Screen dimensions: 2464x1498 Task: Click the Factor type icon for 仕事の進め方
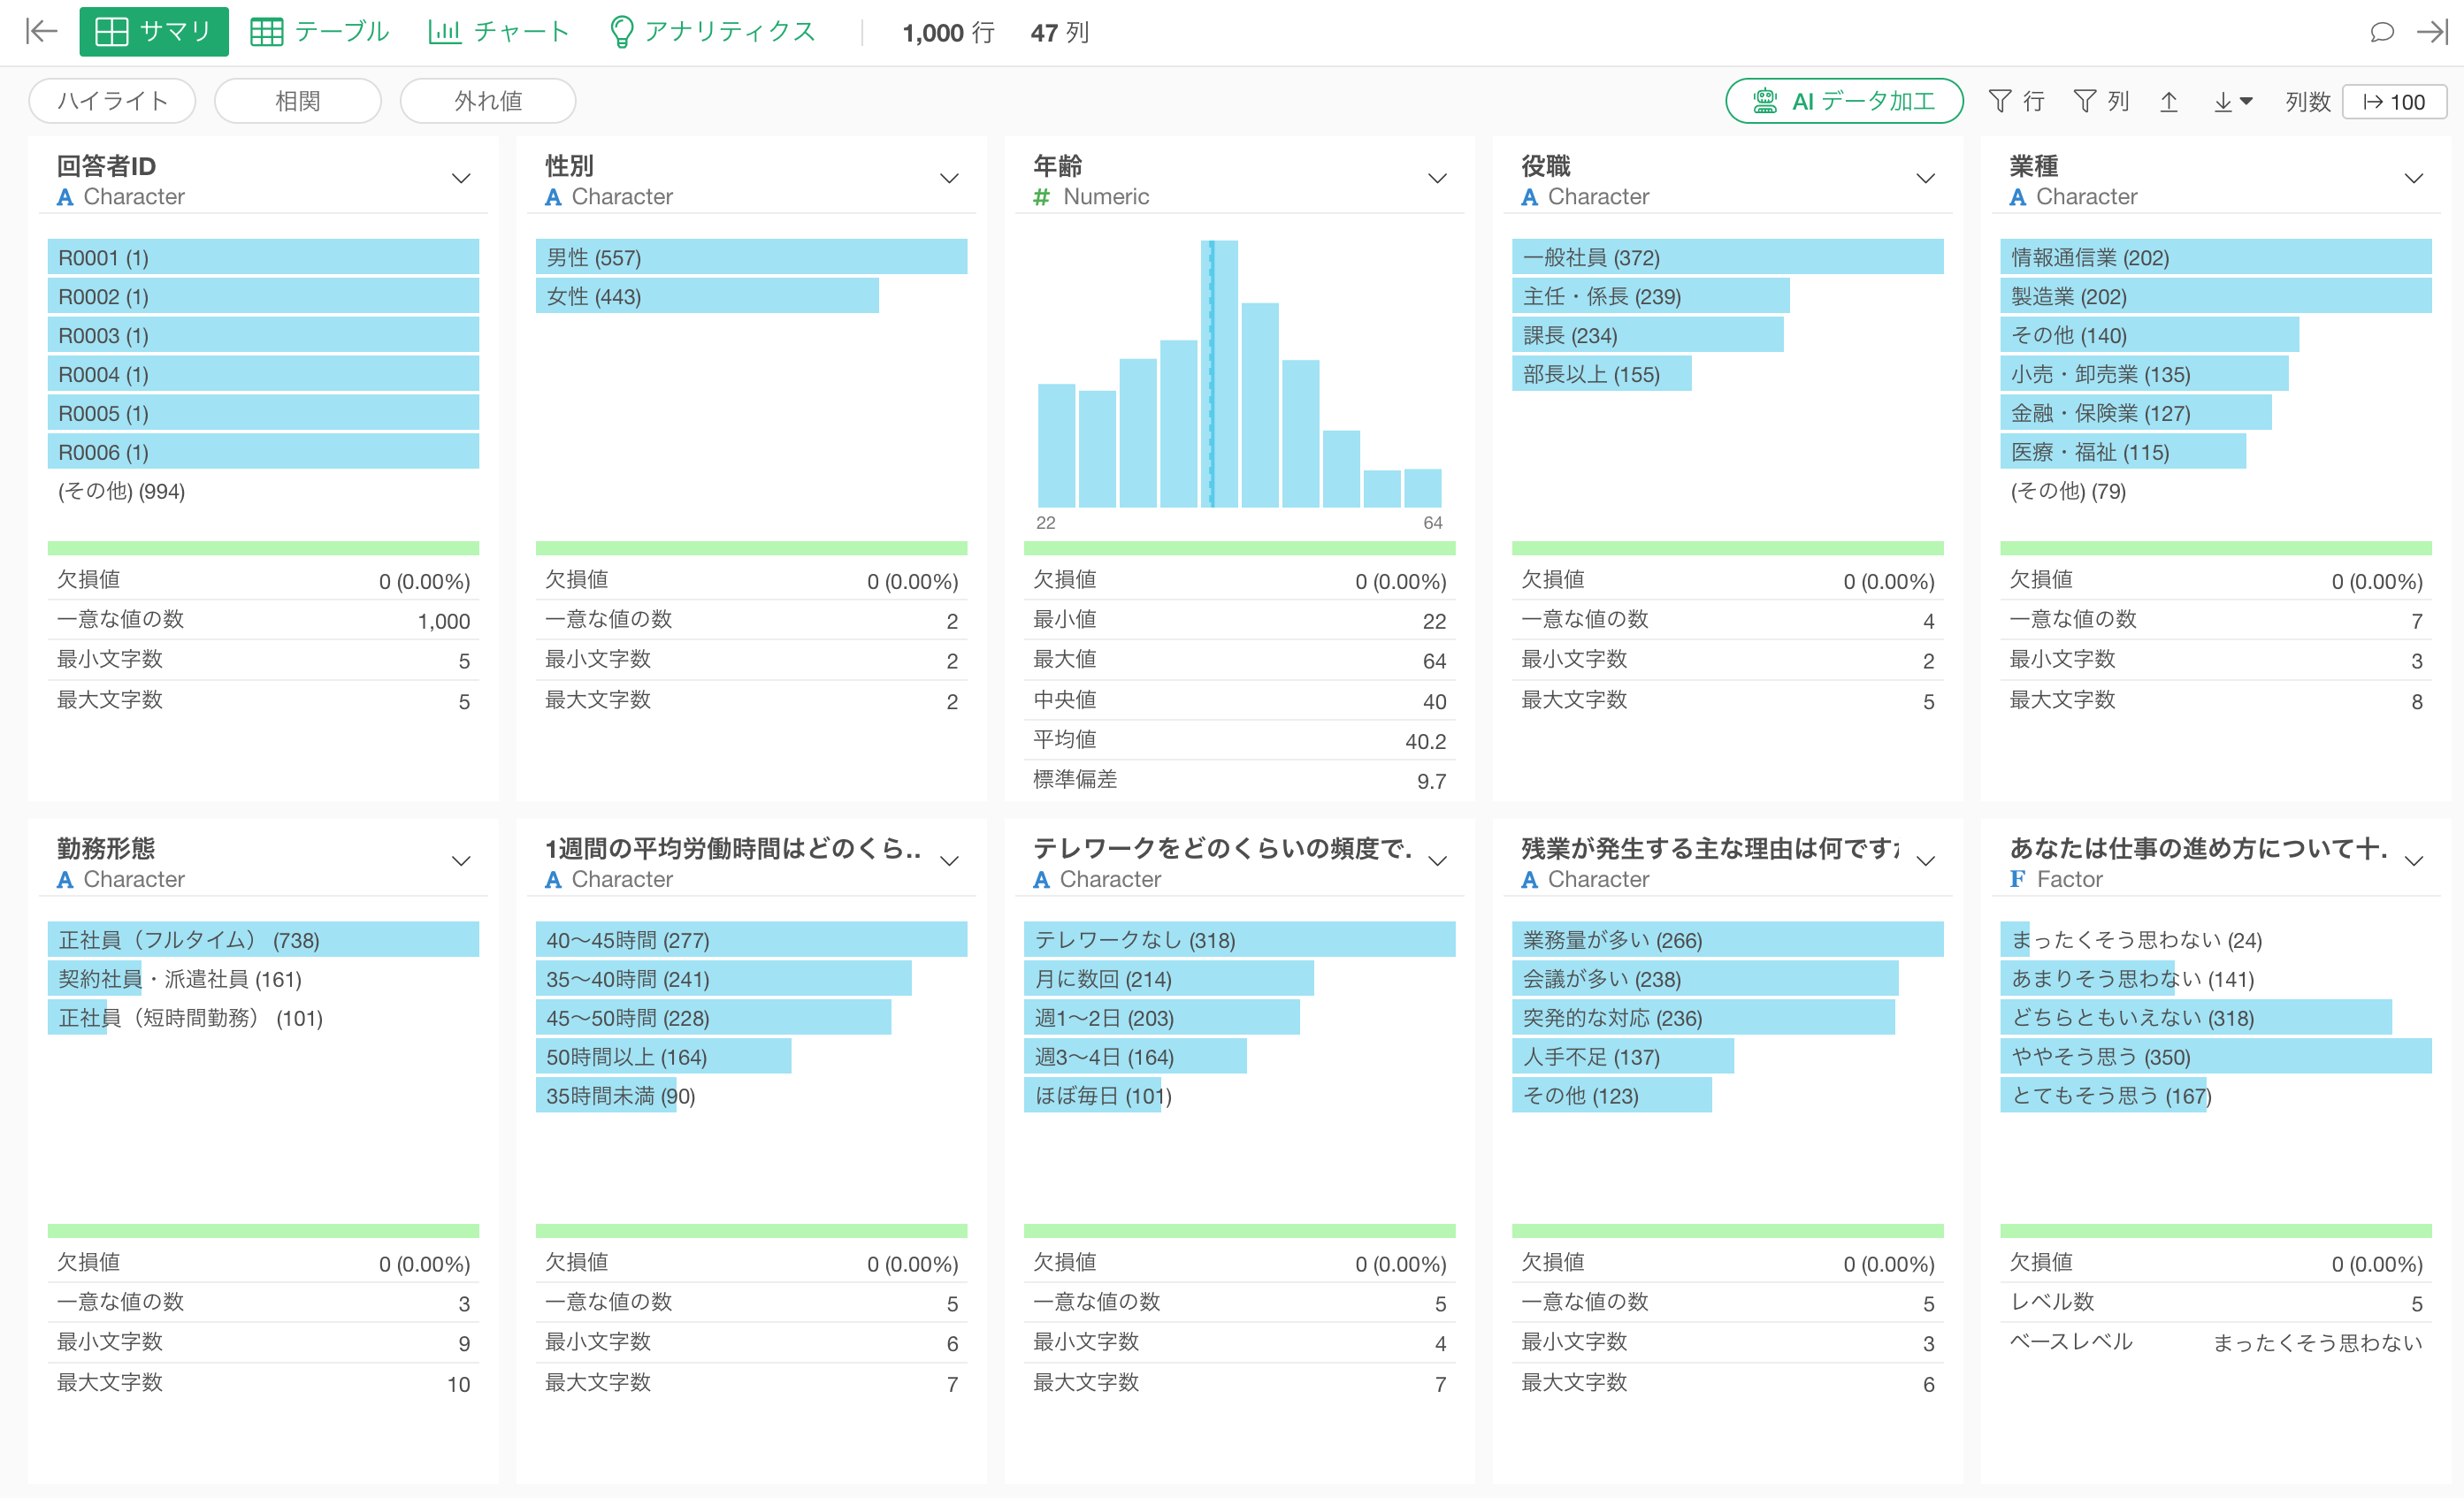(2017, 879)
